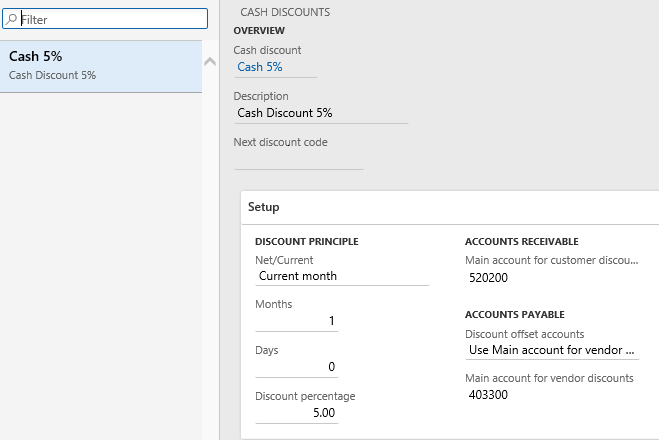Open the Discount offset accounts dropdown
This screenshot has height=440, width=659.
552,350
